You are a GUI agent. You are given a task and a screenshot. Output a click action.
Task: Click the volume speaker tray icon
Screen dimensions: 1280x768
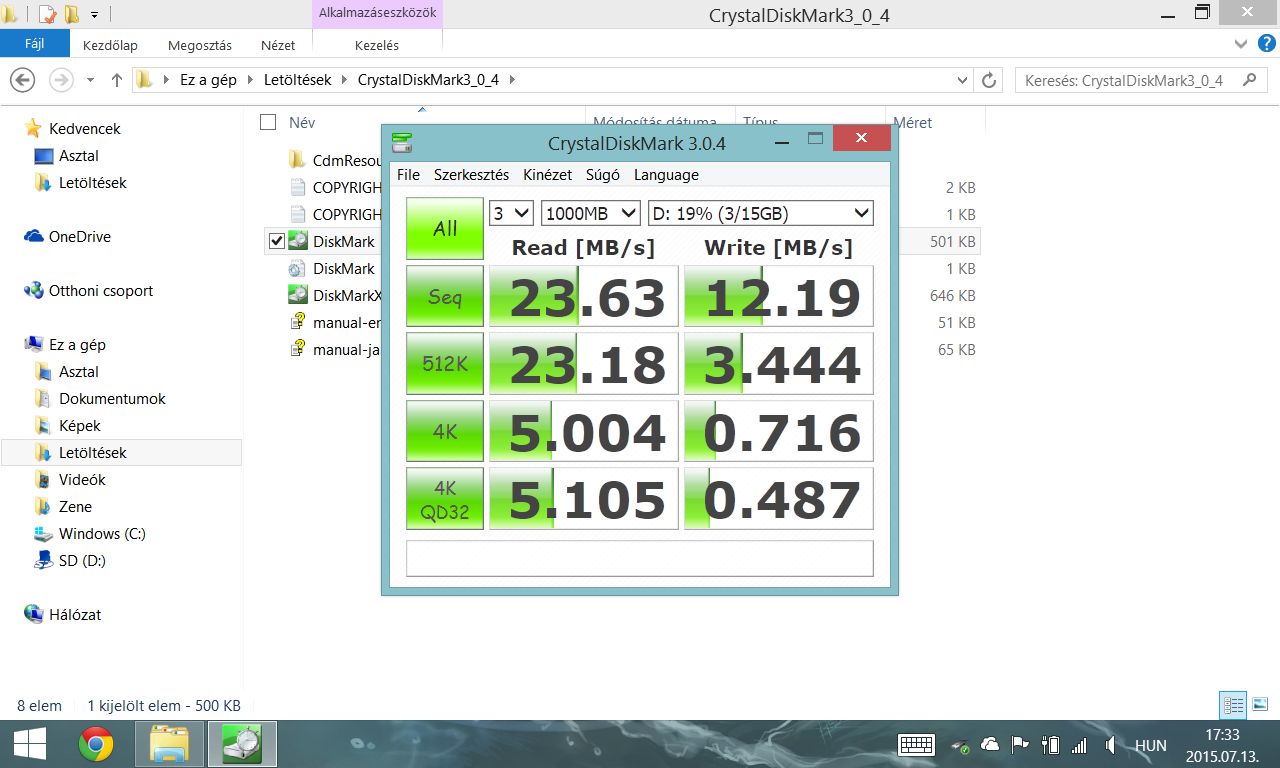[x=1109, y=745]
